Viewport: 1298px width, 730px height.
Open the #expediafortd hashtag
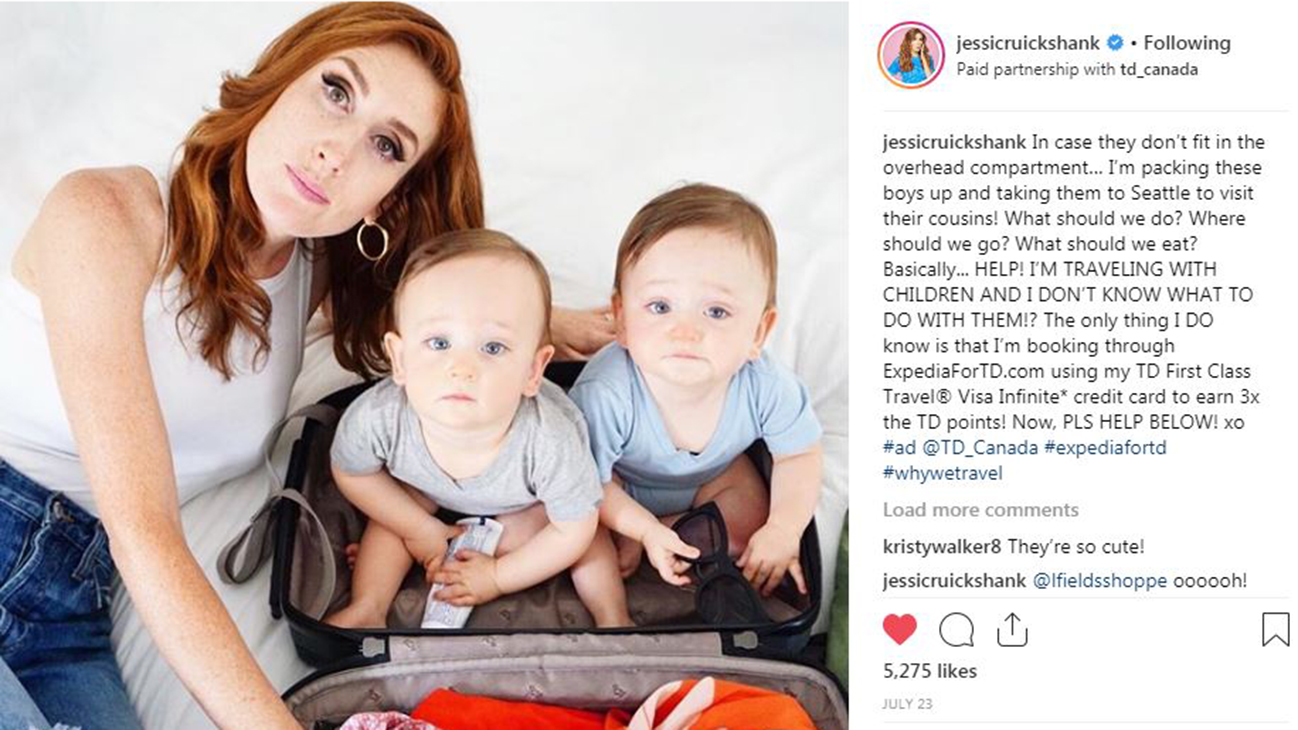point(1105,448)
